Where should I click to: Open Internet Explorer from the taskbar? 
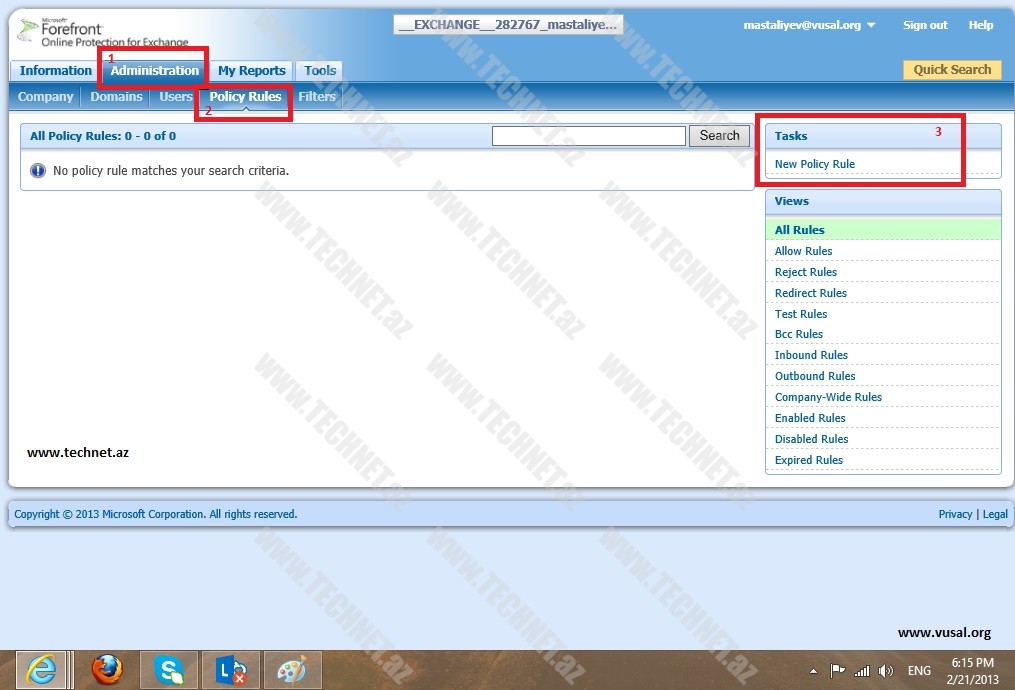41,669
